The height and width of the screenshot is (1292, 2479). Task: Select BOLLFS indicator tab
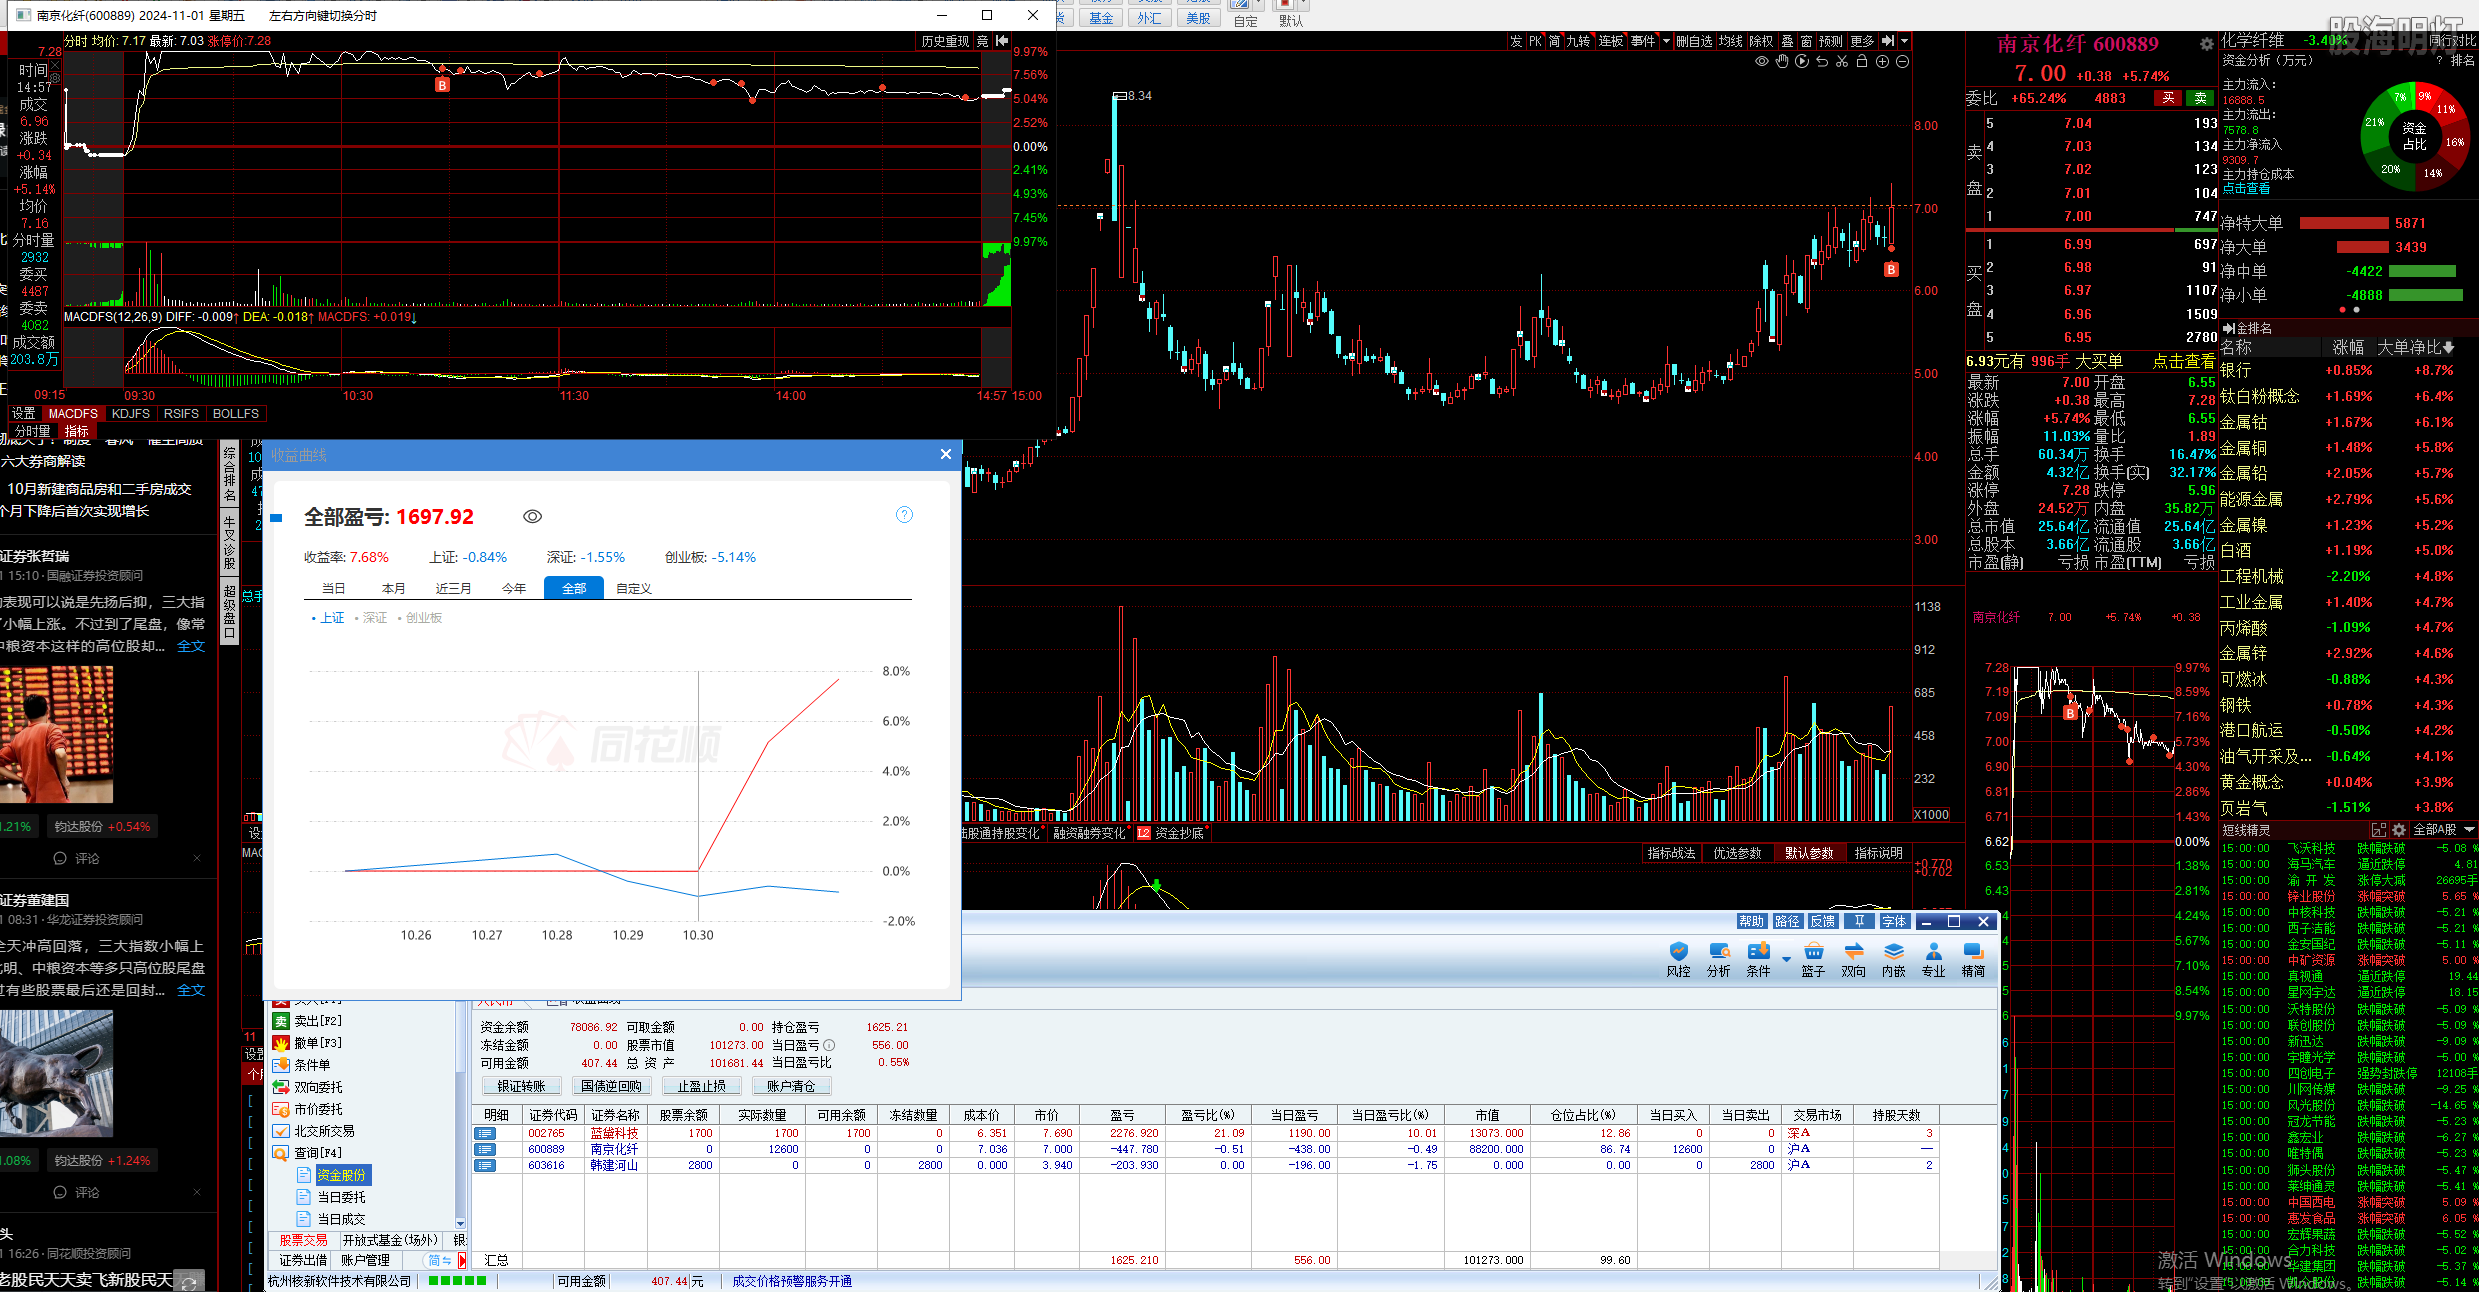pyautogui.click(x=236, y=413)
